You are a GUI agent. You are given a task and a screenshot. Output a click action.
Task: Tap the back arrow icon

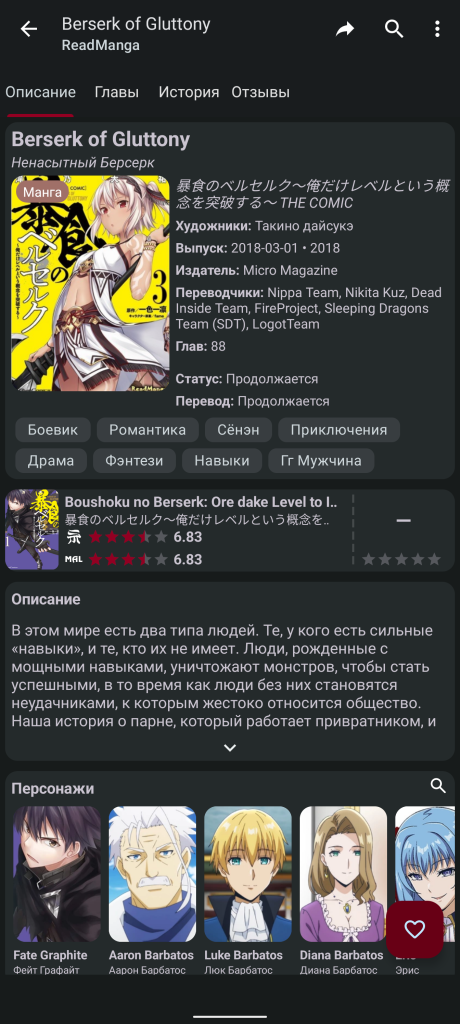(x=29, y=29)
